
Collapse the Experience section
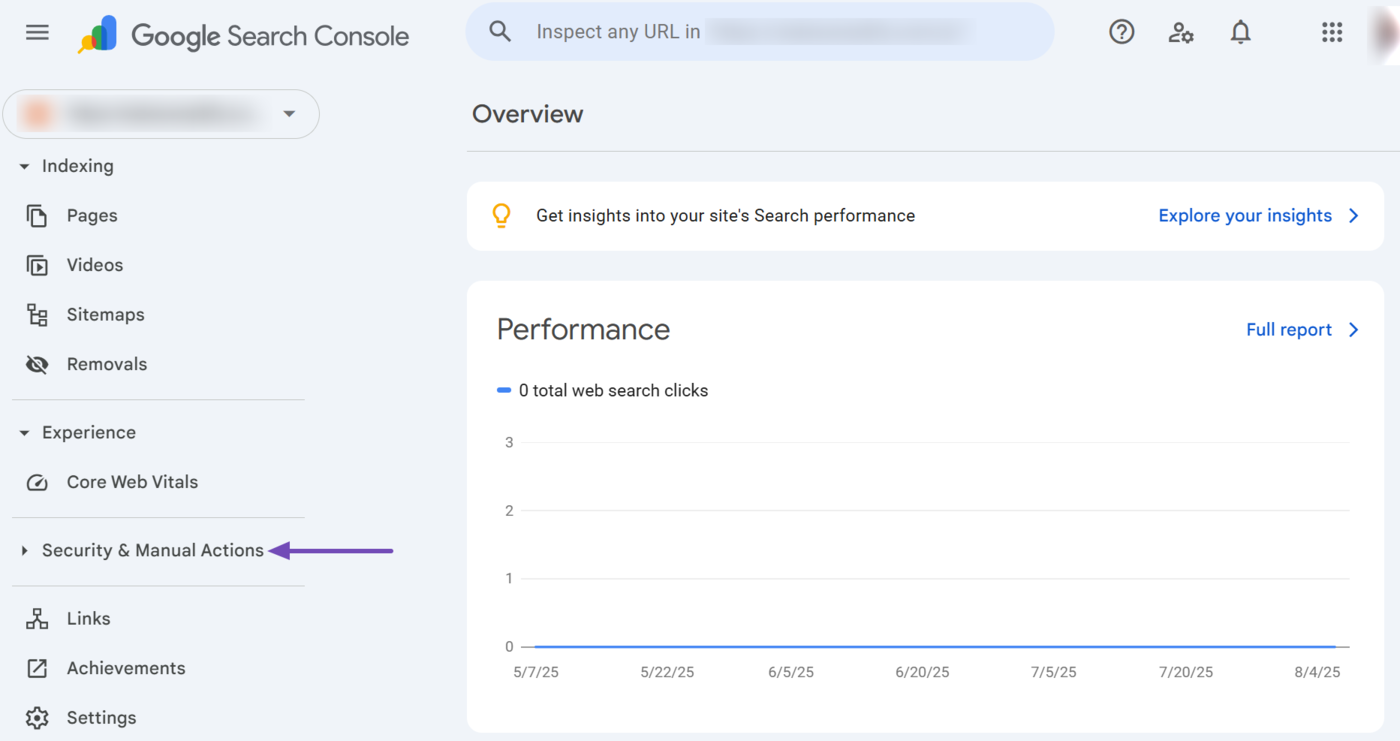(24, 433)
